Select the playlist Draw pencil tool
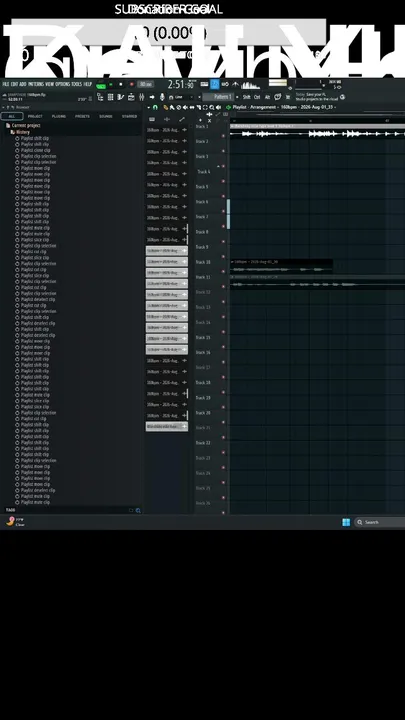 pyautogui.click(x=166, y=107)
